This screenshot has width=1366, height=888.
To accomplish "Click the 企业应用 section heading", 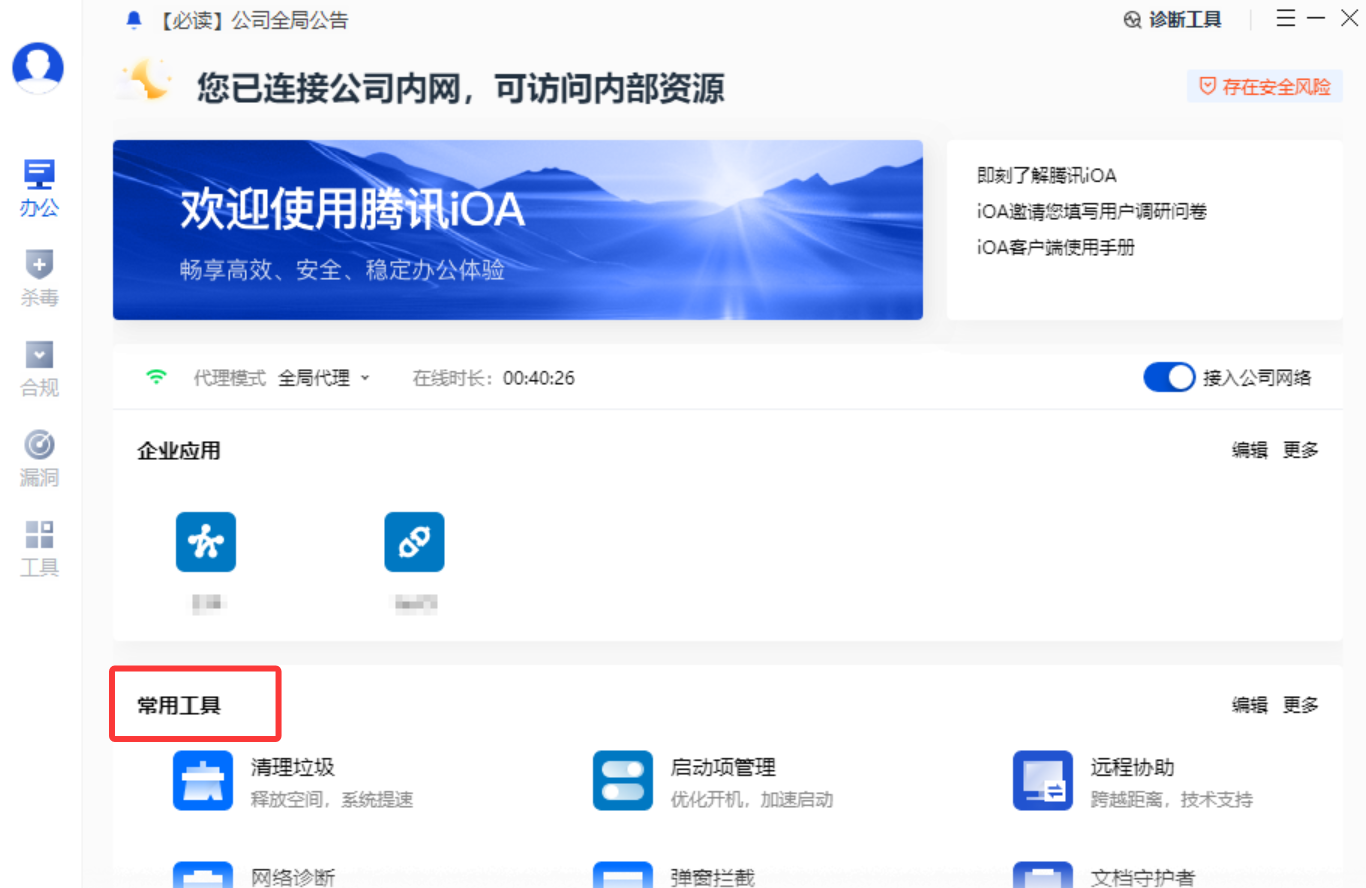I will (179, 450).
